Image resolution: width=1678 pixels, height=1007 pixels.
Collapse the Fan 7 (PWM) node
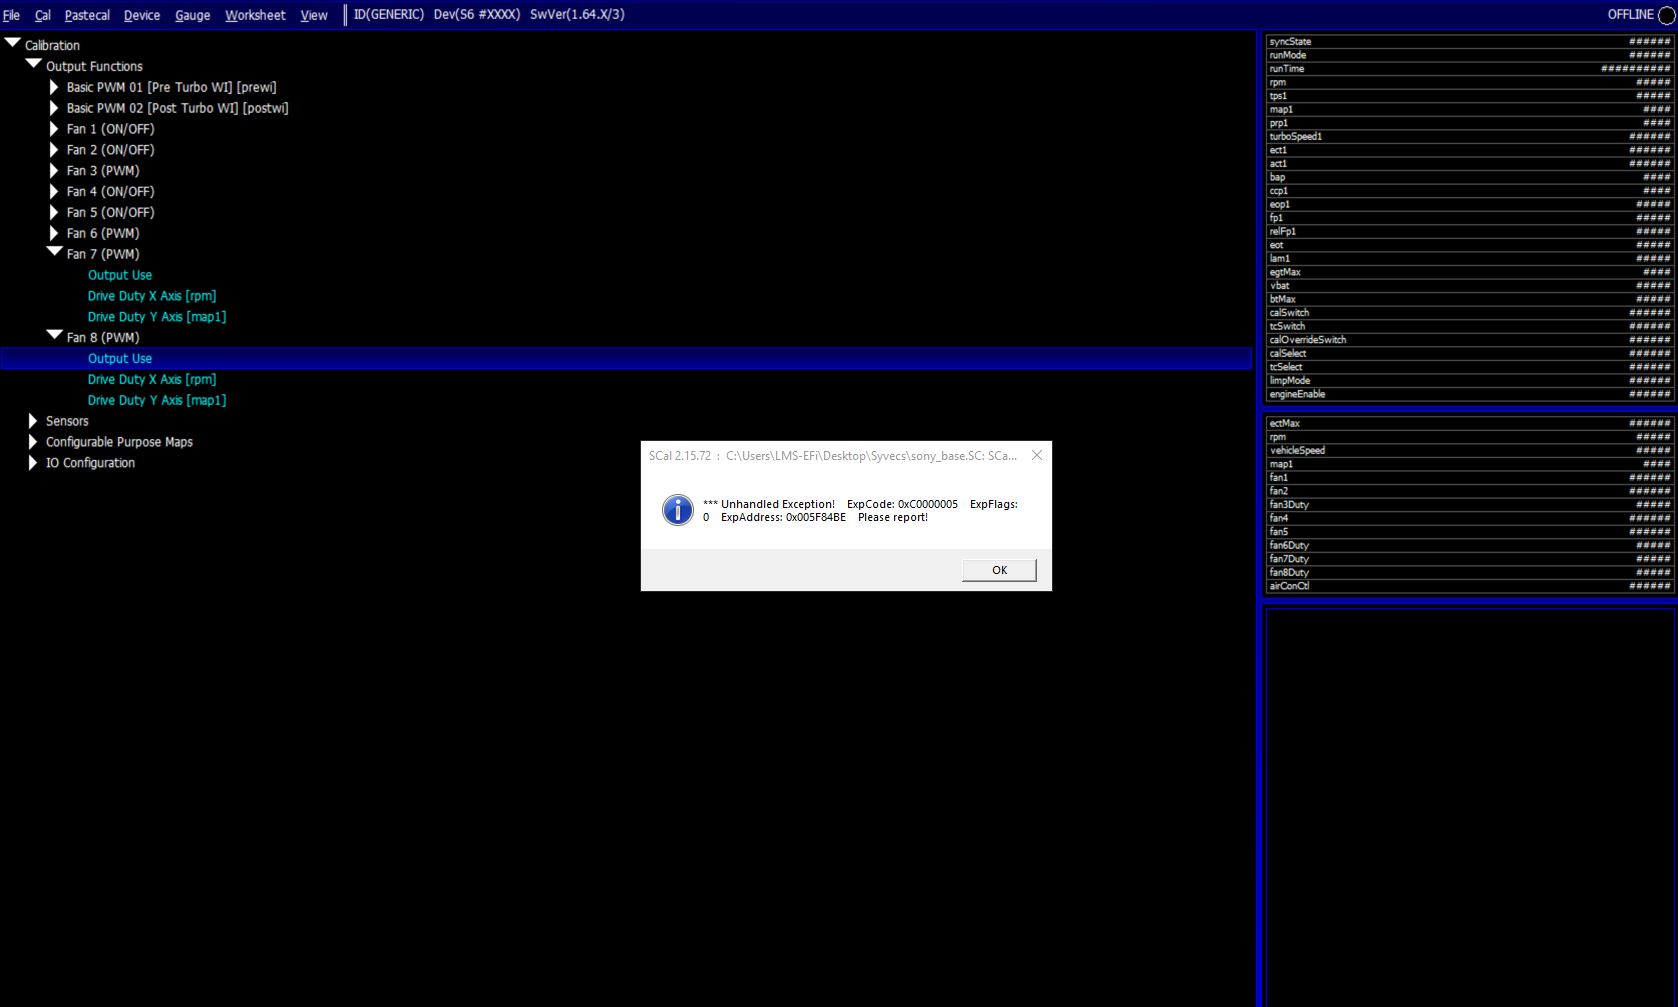coord(55,252)
